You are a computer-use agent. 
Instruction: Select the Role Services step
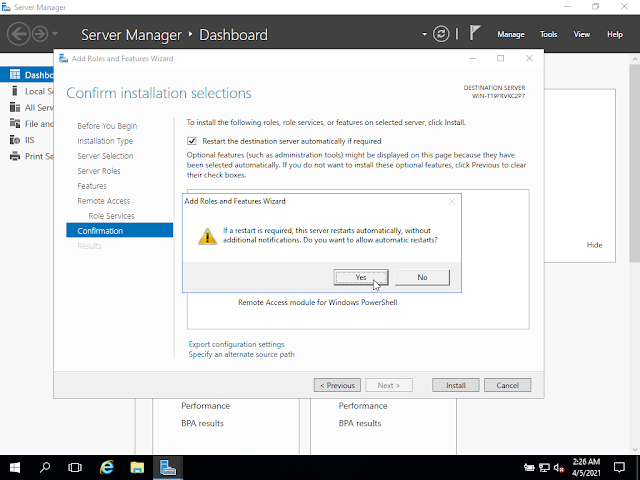tap(111, 216)
